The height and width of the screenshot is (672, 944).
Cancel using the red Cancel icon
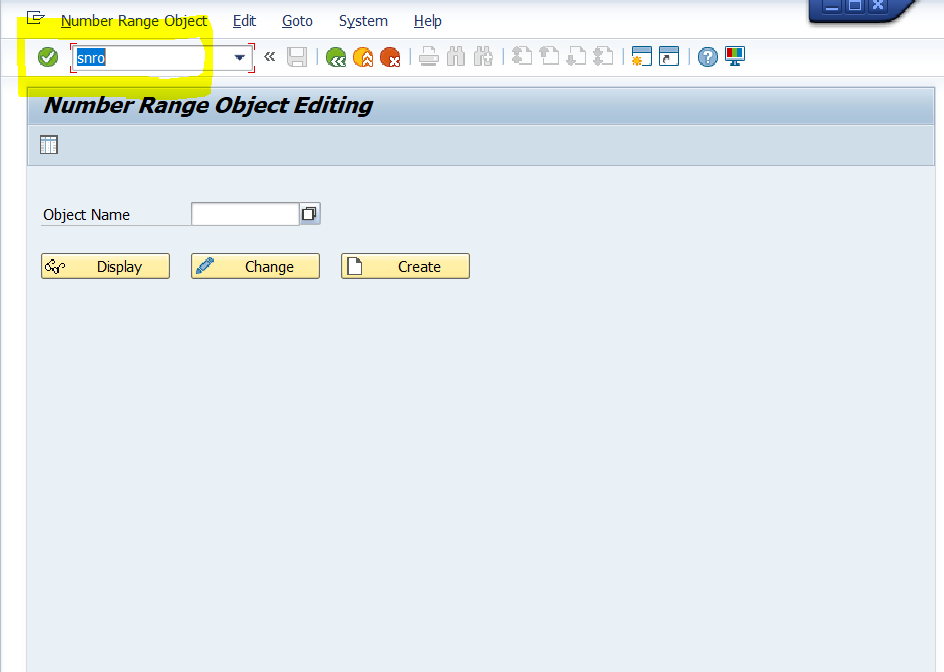click(x=390, y=57)
